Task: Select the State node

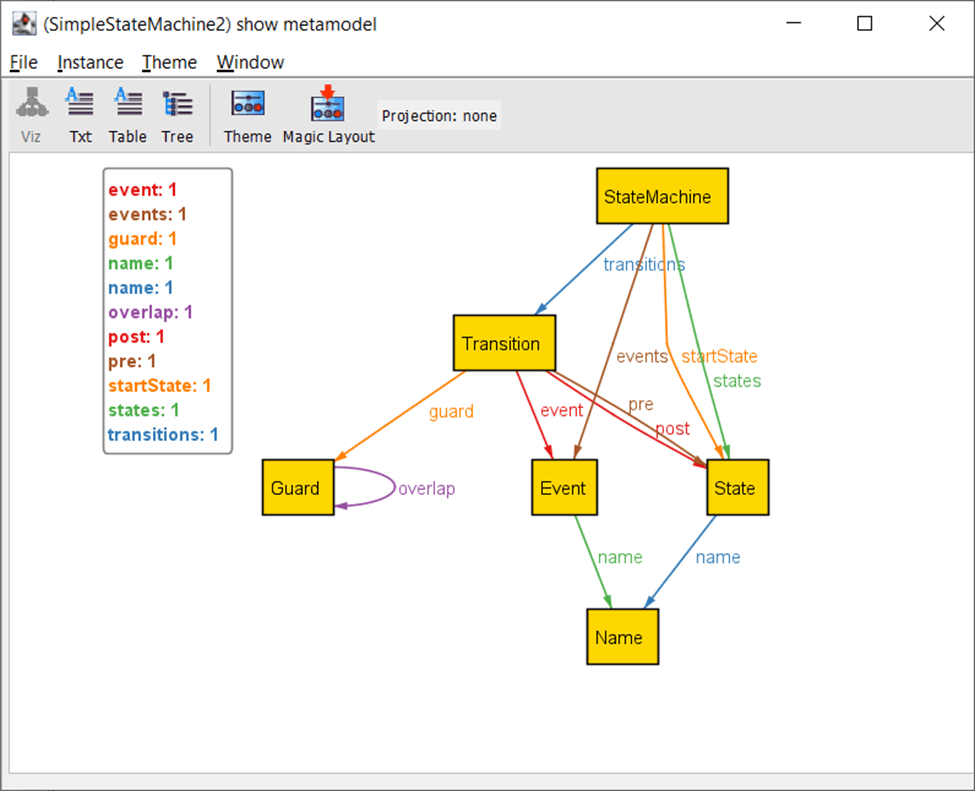Action: pyautogui.click(x=735, y=488)
